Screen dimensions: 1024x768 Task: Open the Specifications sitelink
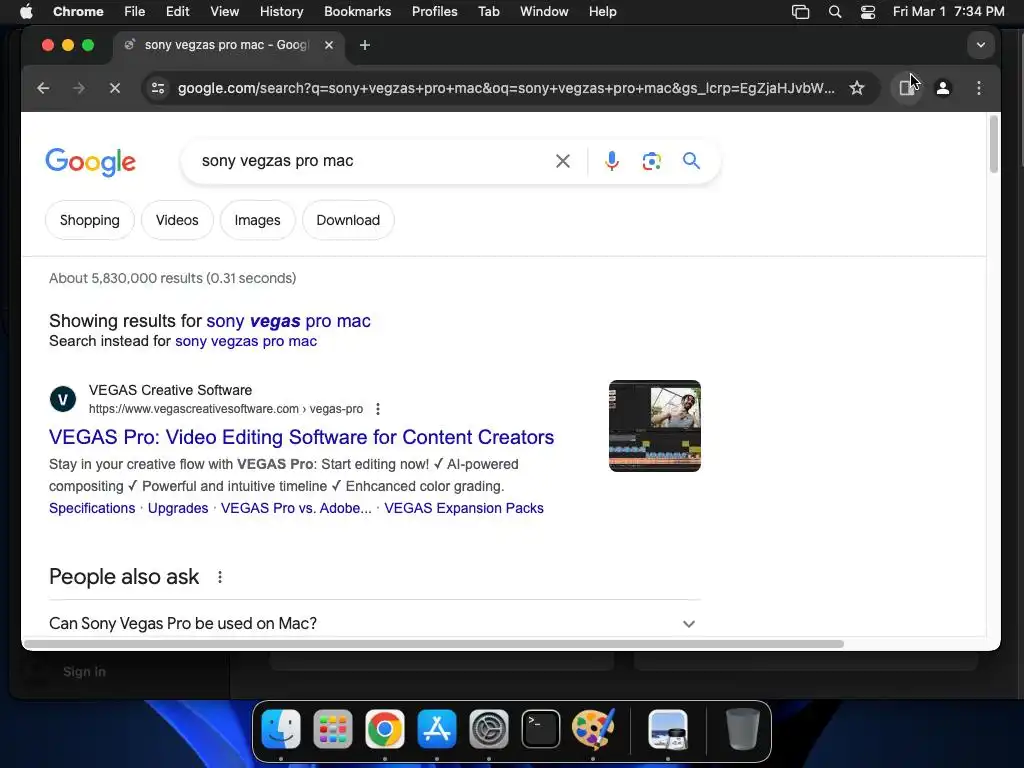pyautogui.click(x=92, y=508)
